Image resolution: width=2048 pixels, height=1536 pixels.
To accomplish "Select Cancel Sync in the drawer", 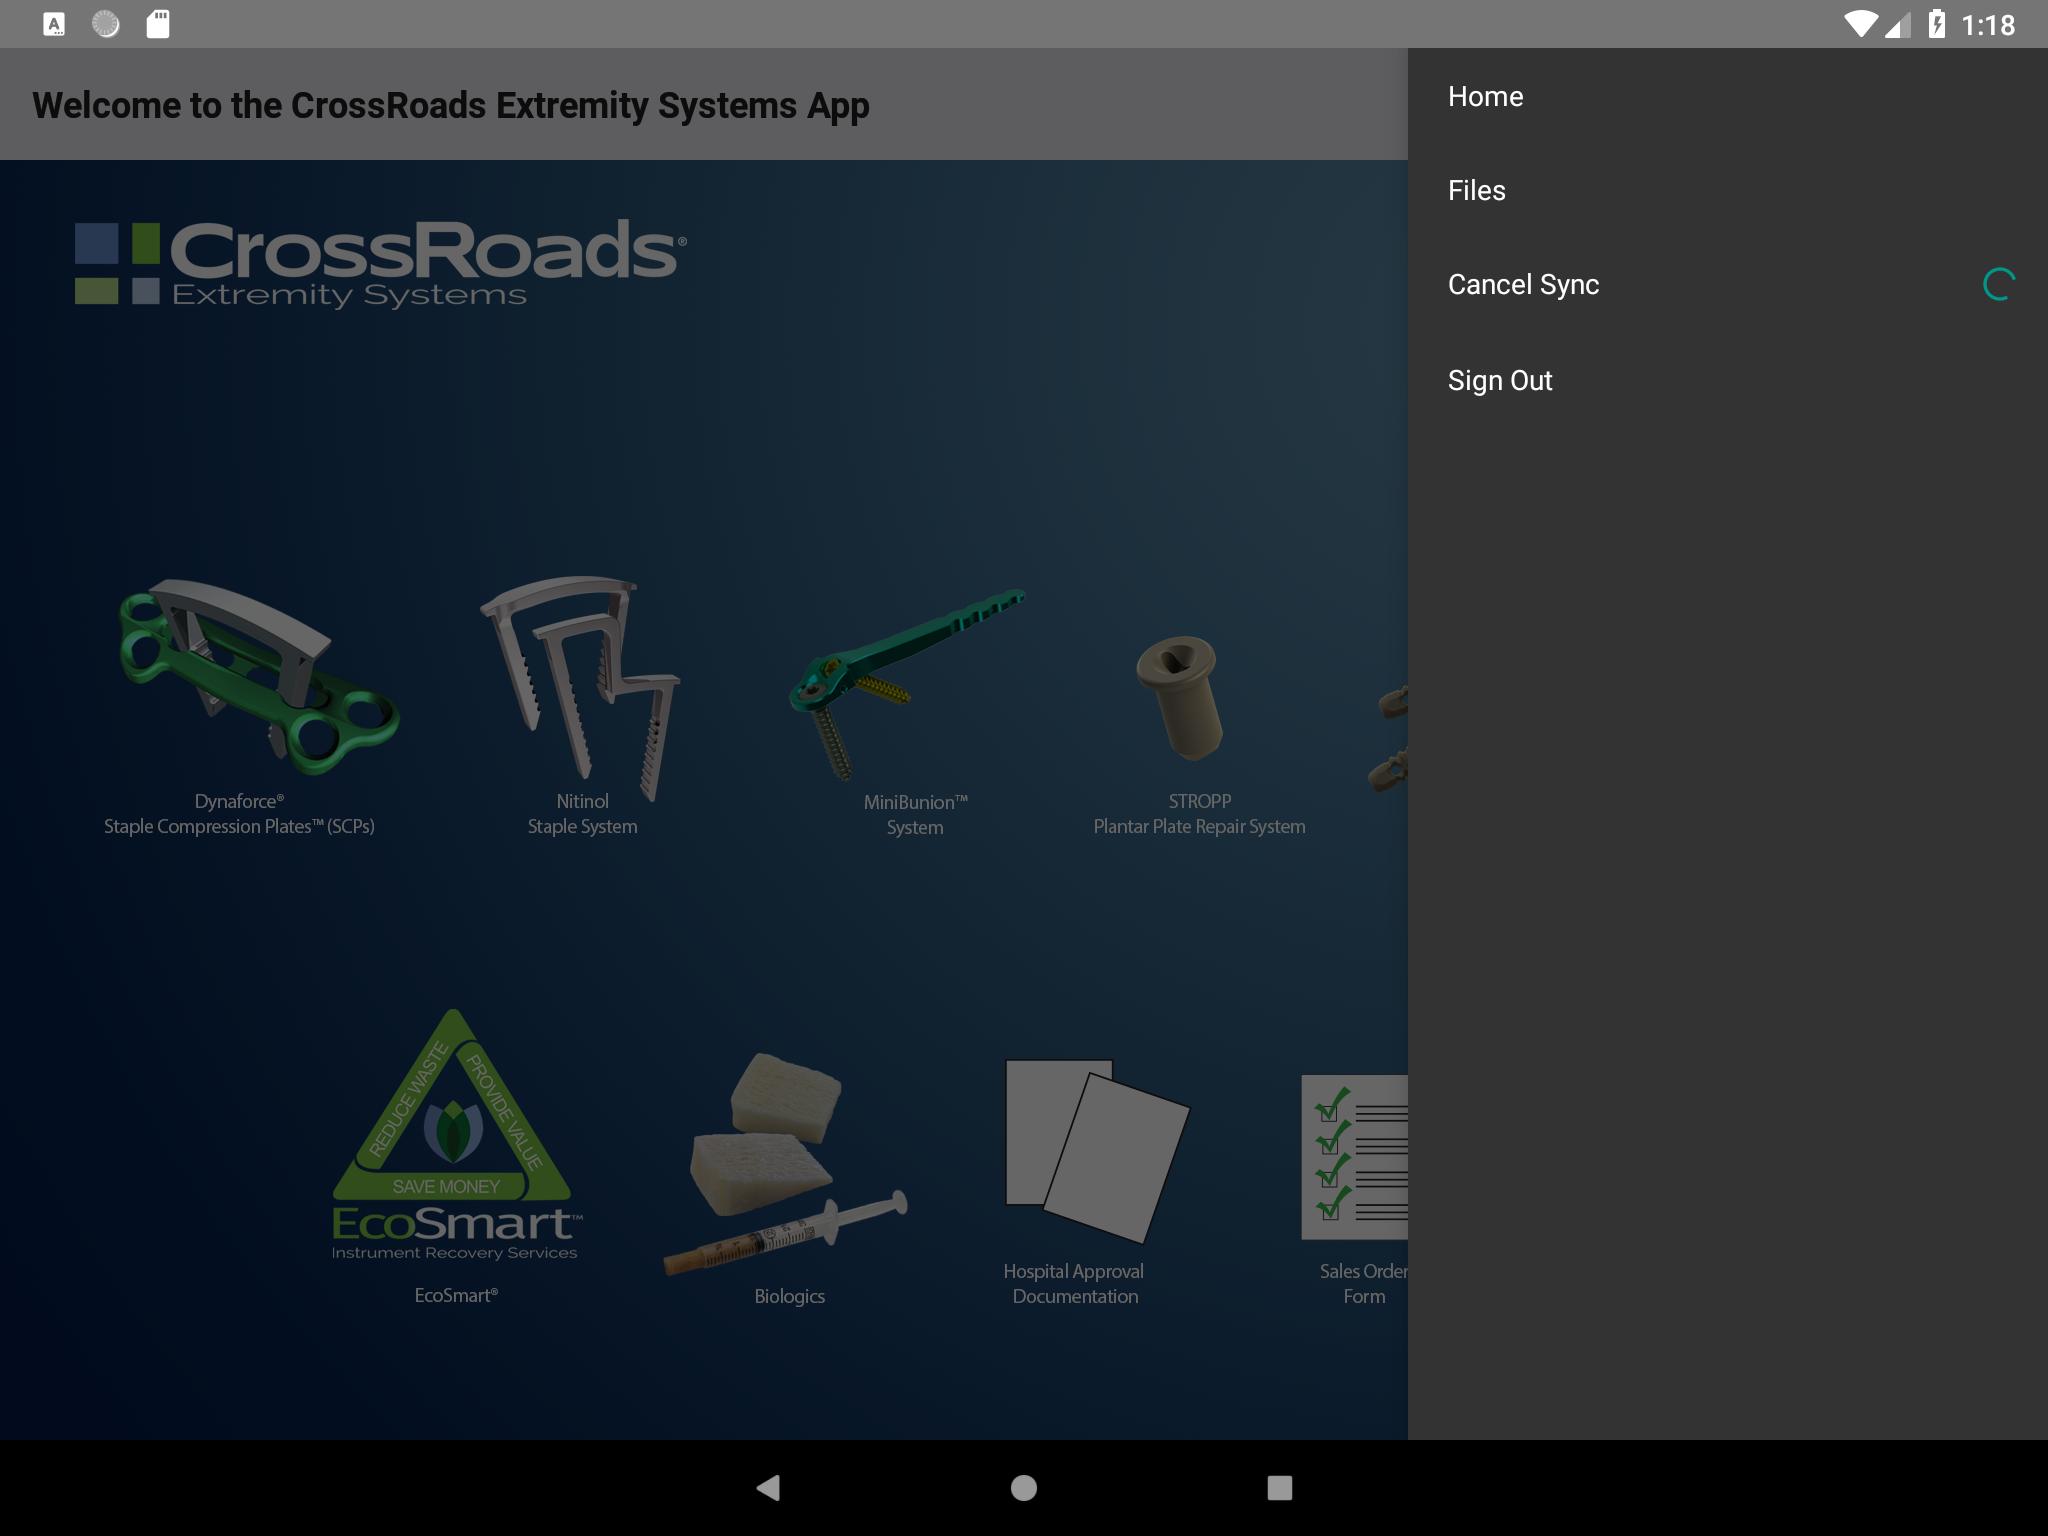I will point(1727,284).
